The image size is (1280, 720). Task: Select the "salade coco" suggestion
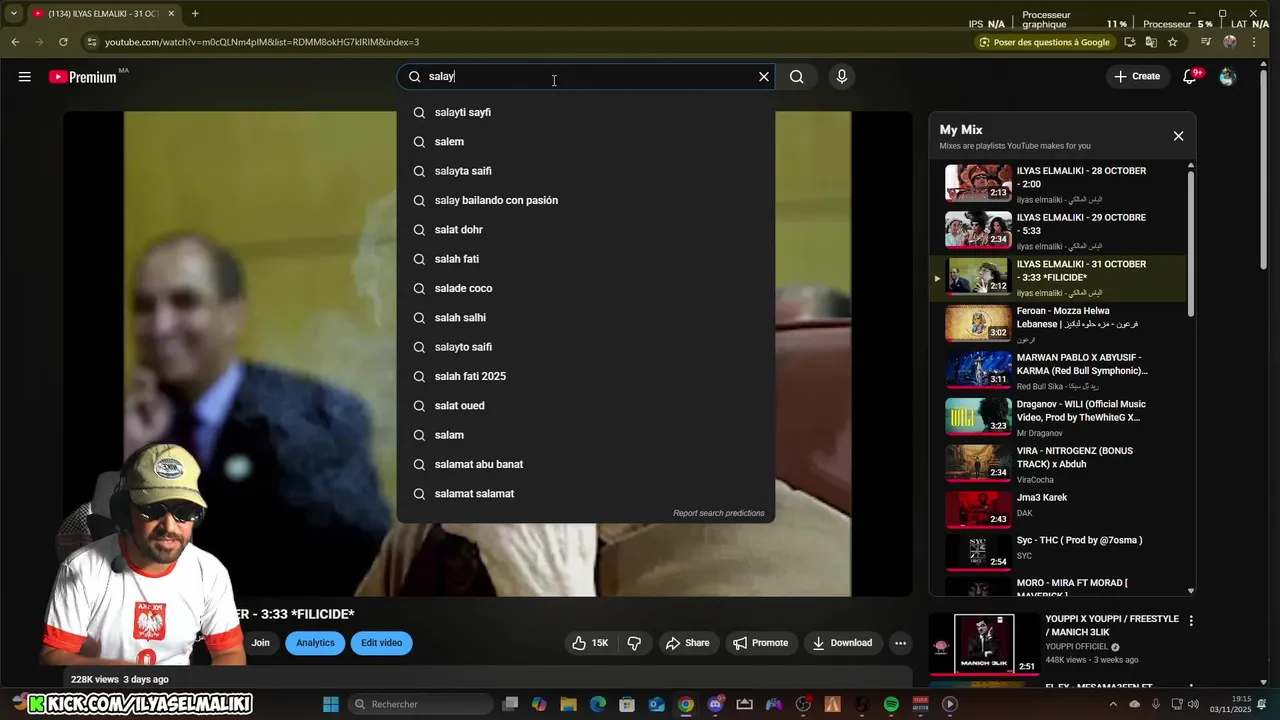(586, 288)
